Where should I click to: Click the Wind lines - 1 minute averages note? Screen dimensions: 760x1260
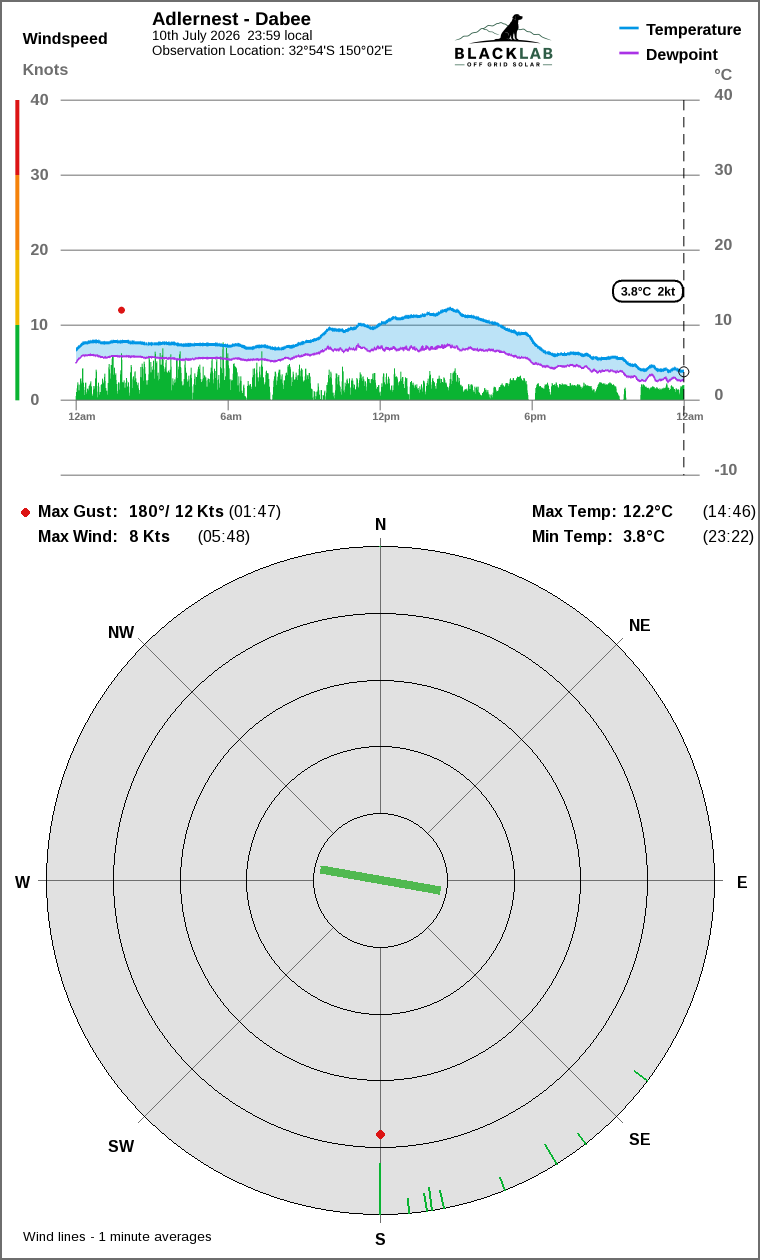[x=117, y=1237]
